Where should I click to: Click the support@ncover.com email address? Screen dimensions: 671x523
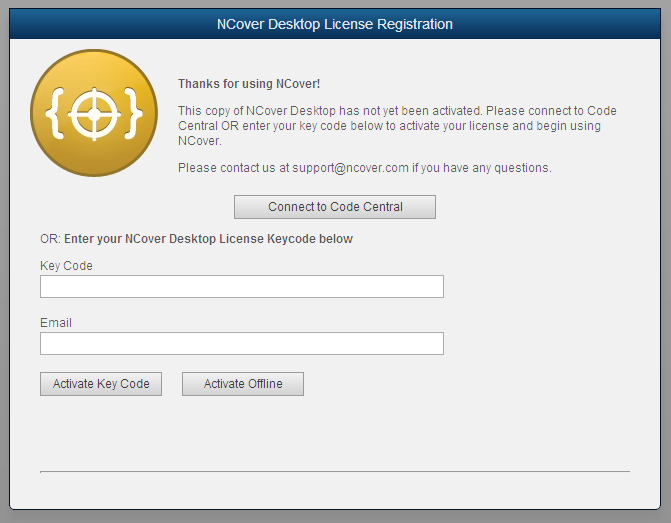(350, 168)
